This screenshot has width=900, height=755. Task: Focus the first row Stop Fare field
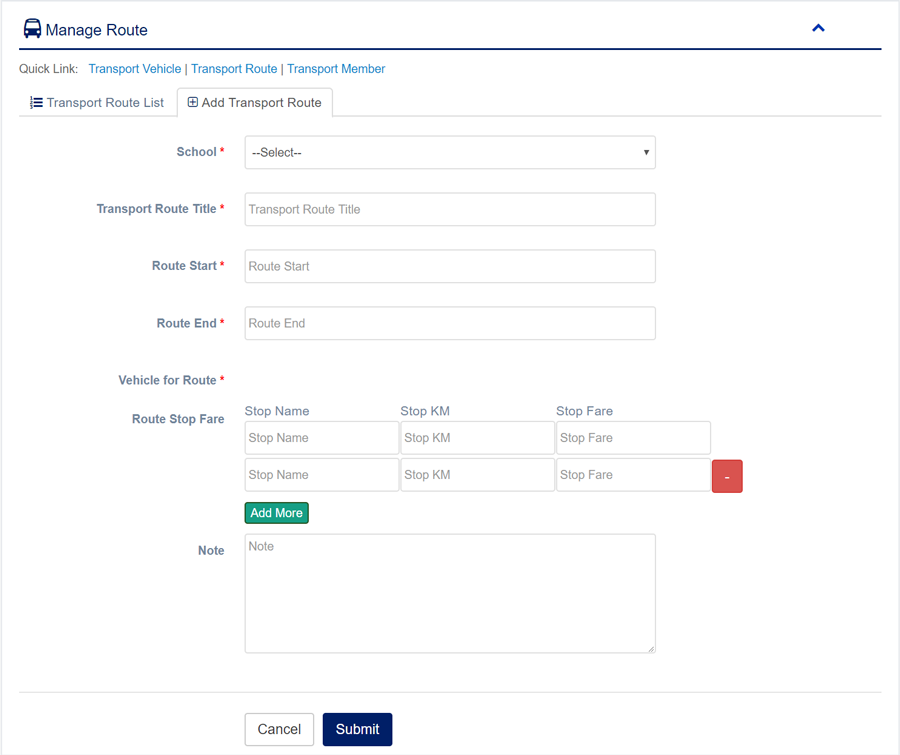pyautogui.click(x=633, y=438)
